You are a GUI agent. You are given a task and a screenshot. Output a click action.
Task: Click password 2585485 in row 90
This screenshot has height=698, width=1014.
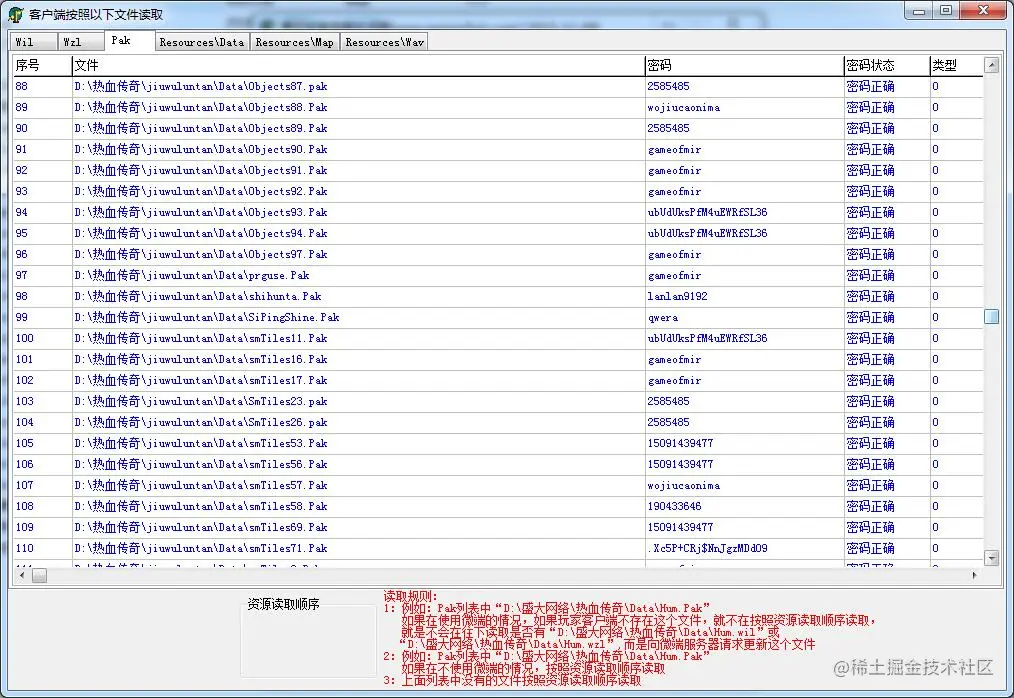[668, 128]
